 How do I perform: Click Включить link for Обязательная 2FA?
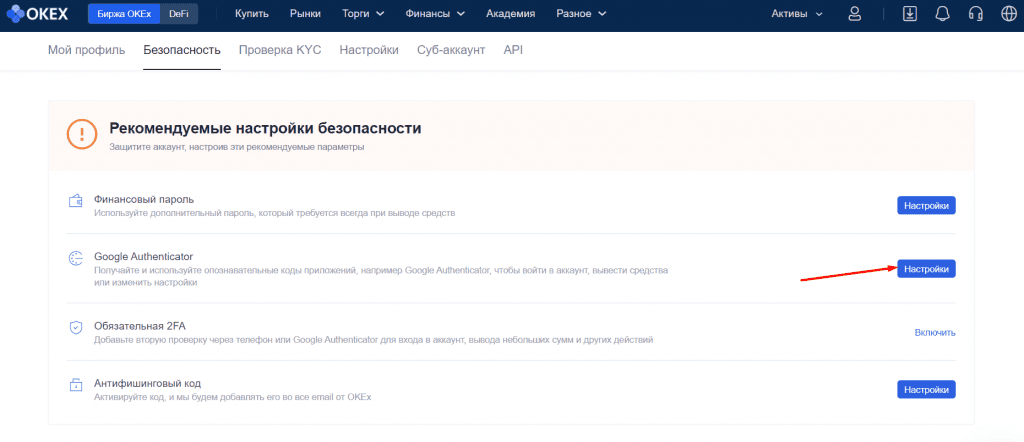[935, 332]
